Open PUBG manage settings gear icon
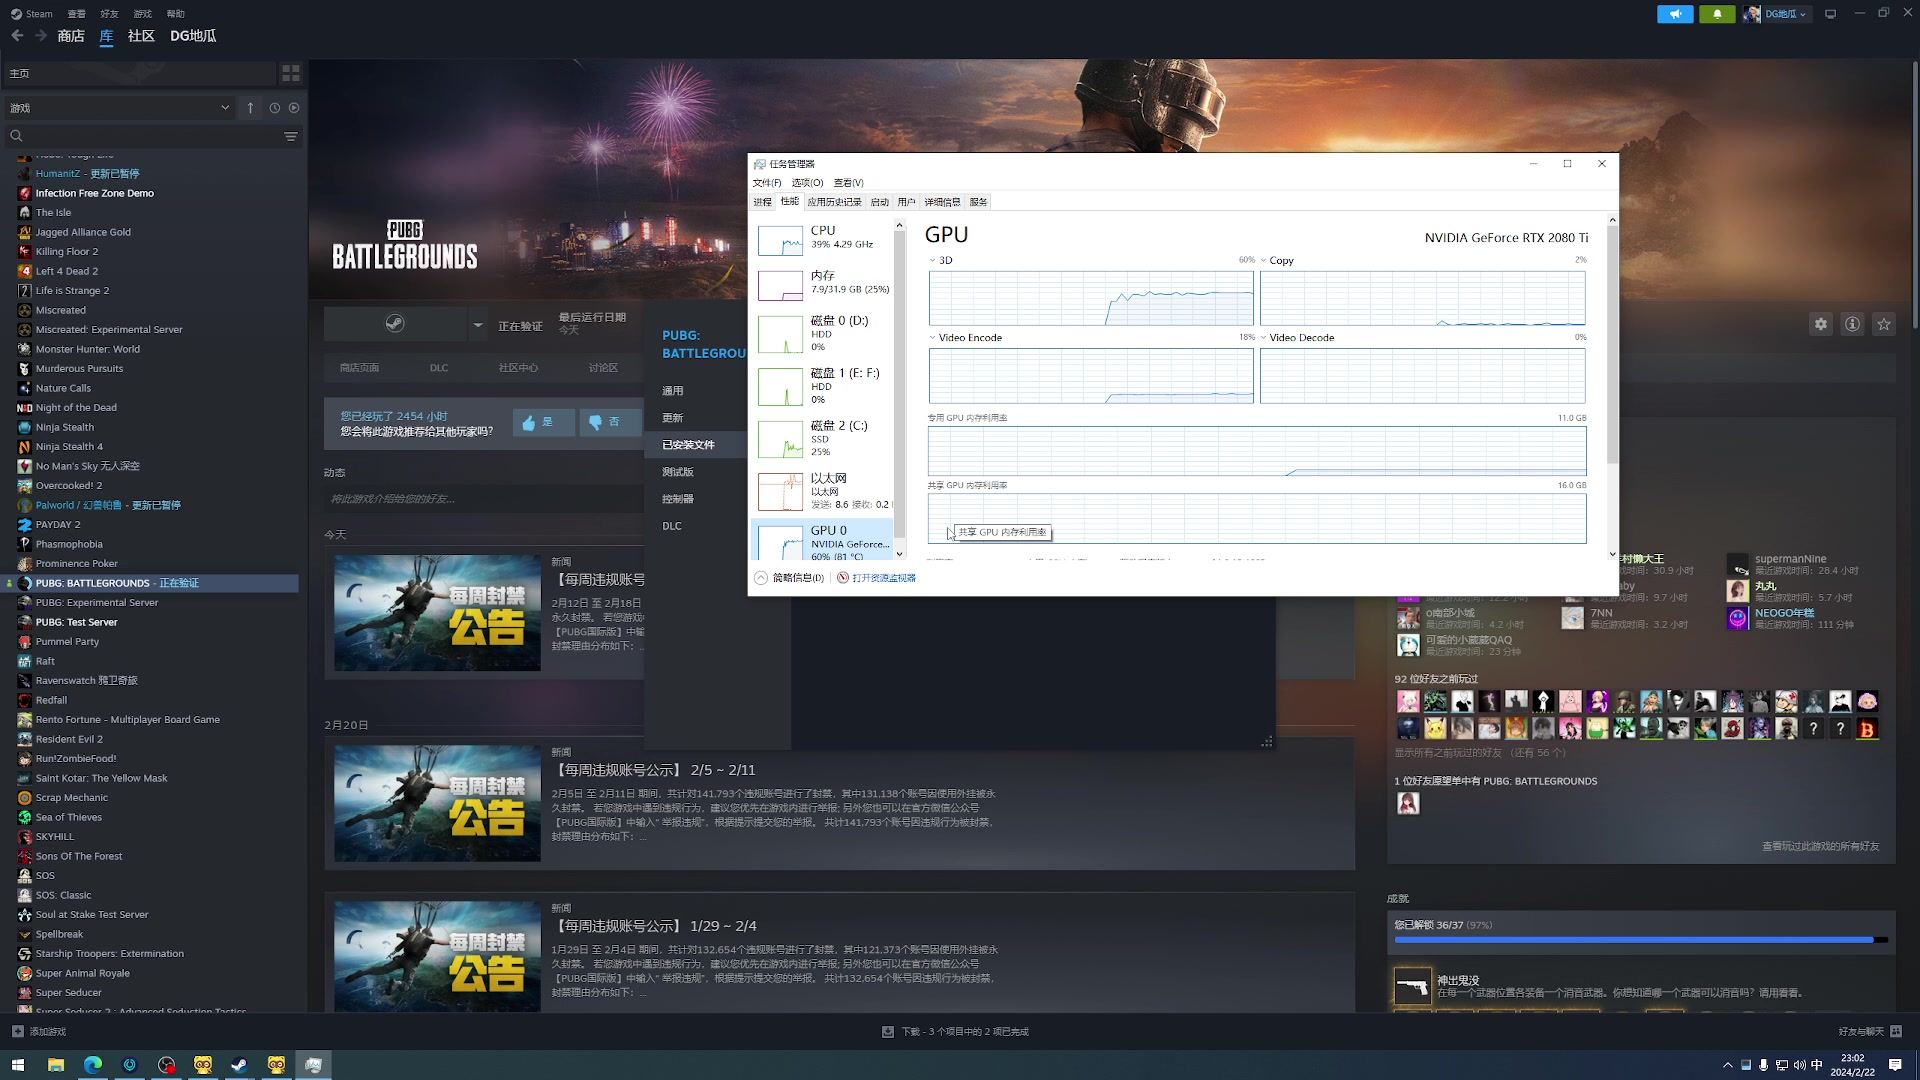The width and height of the screenshot is (1920, 1080). [x=1821, y=324]
